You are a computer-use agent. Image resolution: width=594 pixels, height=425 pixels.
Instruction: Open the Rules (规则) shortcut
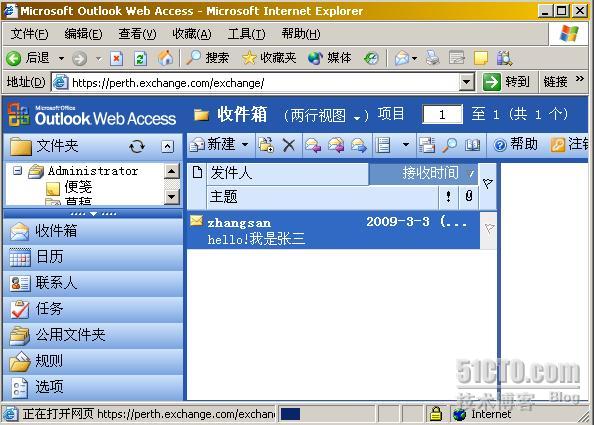[x=93, y=361]
